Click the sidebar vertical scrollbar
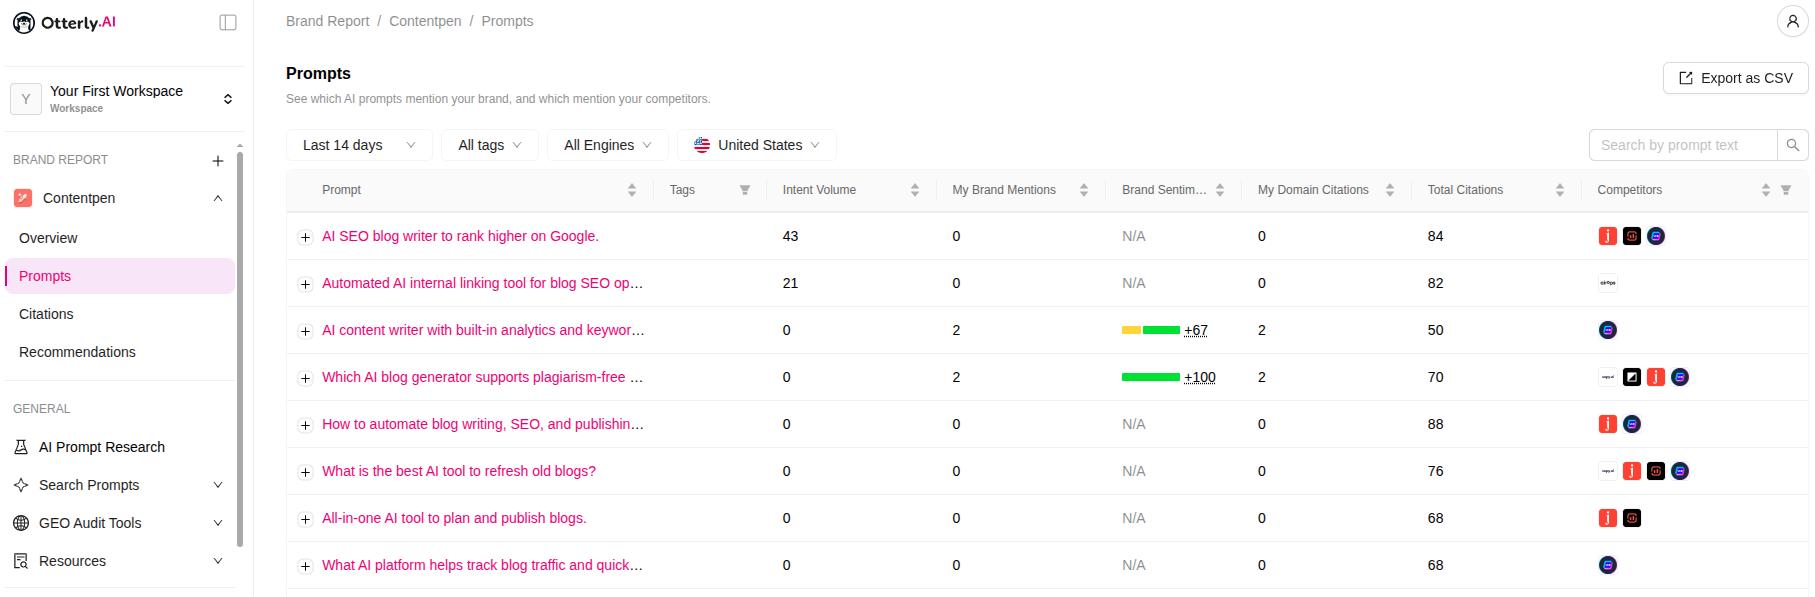The width and height of the screenshot is (1815, 597). pos(240,347)
